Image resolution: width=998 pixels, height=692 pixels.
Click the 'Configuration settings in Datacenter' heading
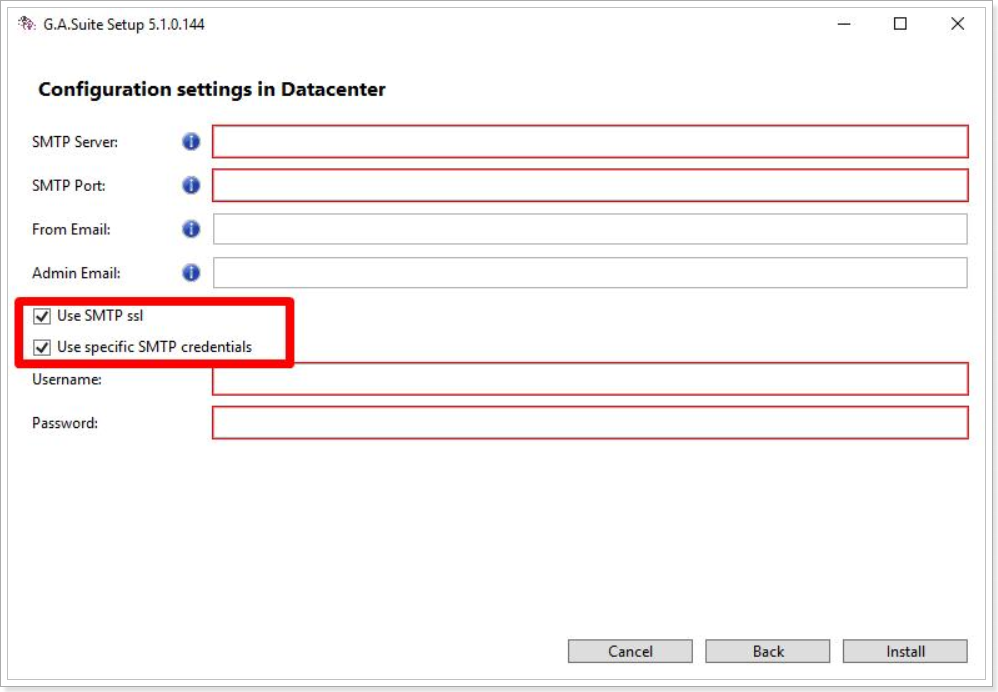click(x=212, y=89)
